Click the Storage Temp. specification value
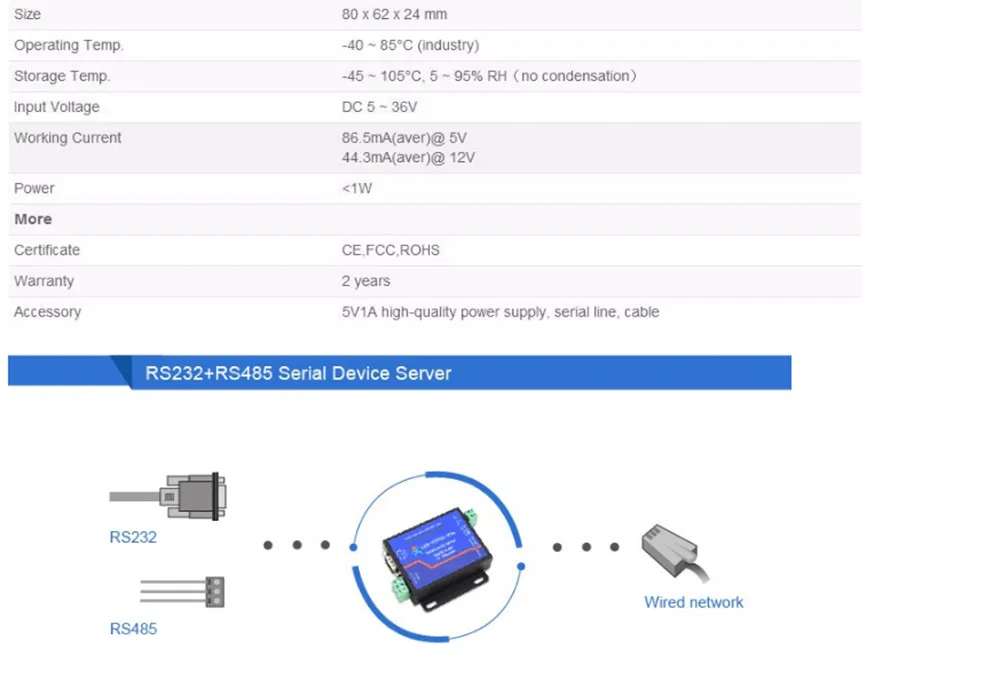The width and height of the screenshot is (1000, 700). pos(489,76)
